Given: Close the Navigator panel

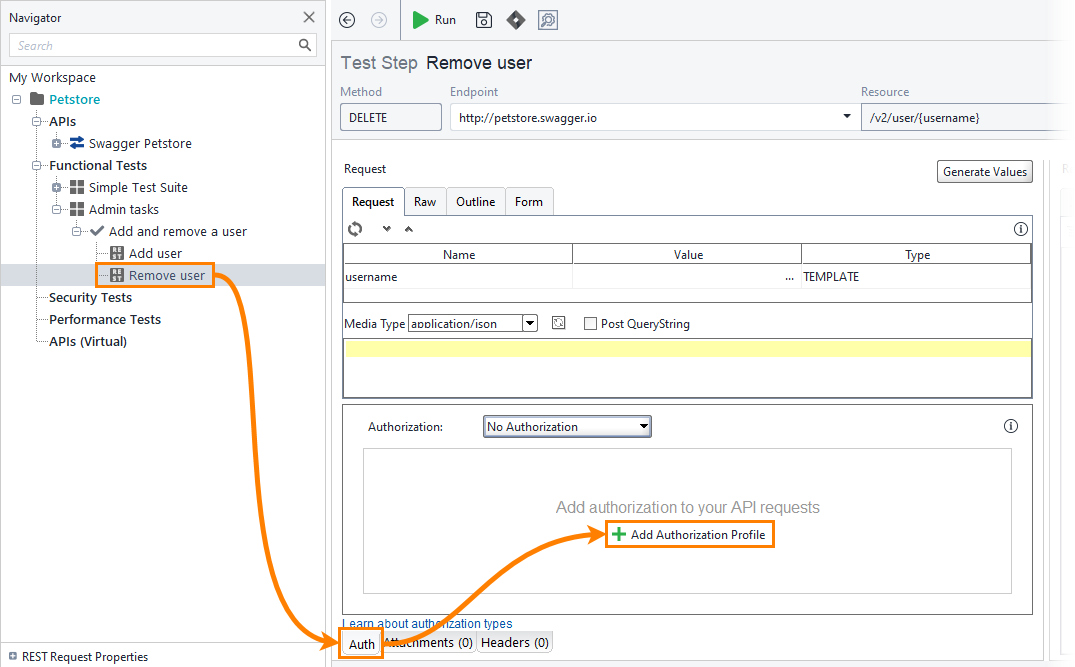Looking at the screenshot, I should (x=309, y=17).
